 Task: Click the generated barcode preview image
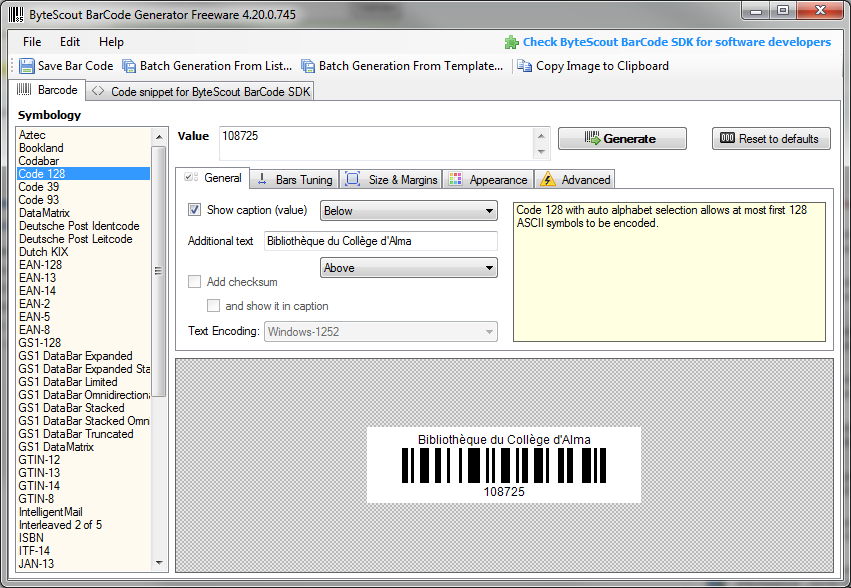pyautogui.click(x=504, y=465)
